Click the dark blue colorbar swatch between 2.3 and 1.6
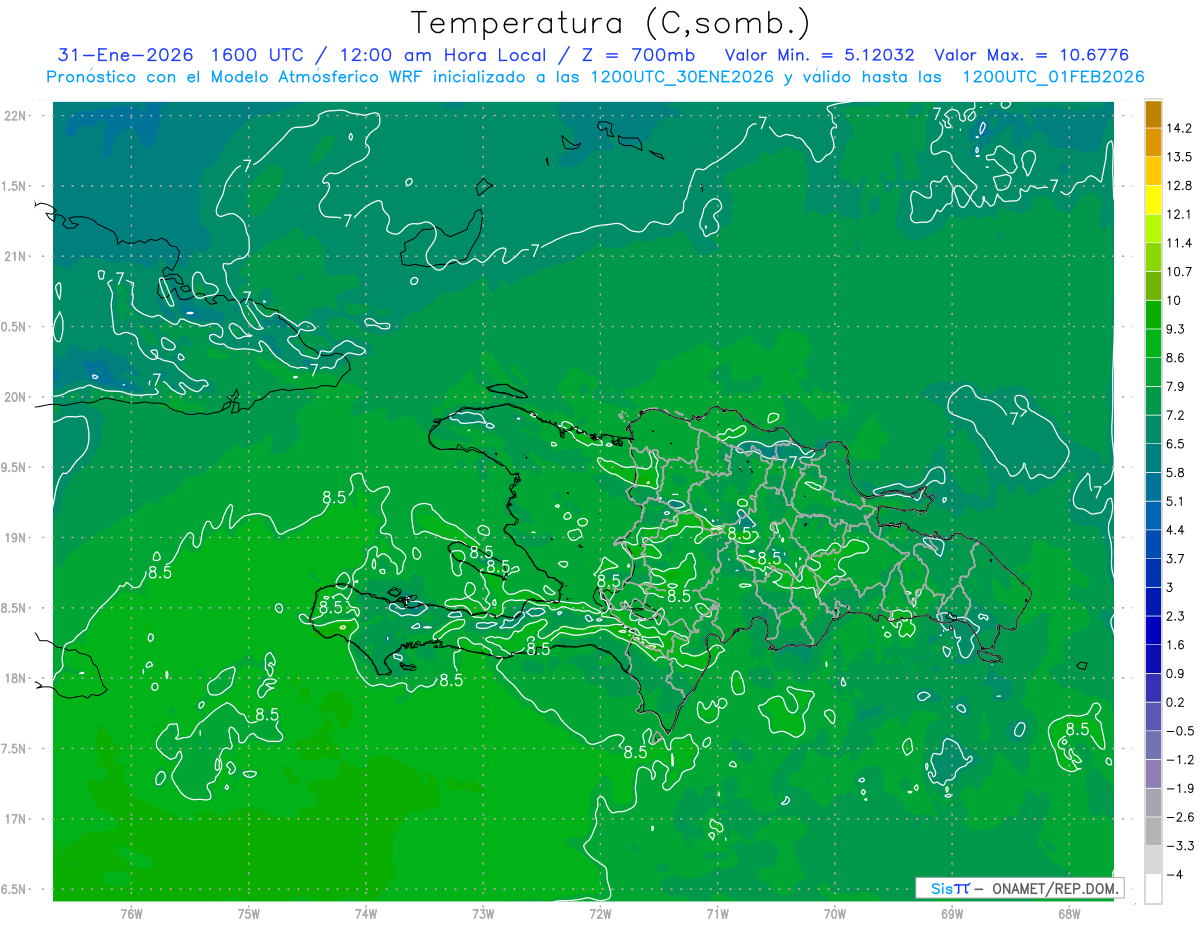The height and width of the screenshot is (927, 1200). tap(1153, 631)
